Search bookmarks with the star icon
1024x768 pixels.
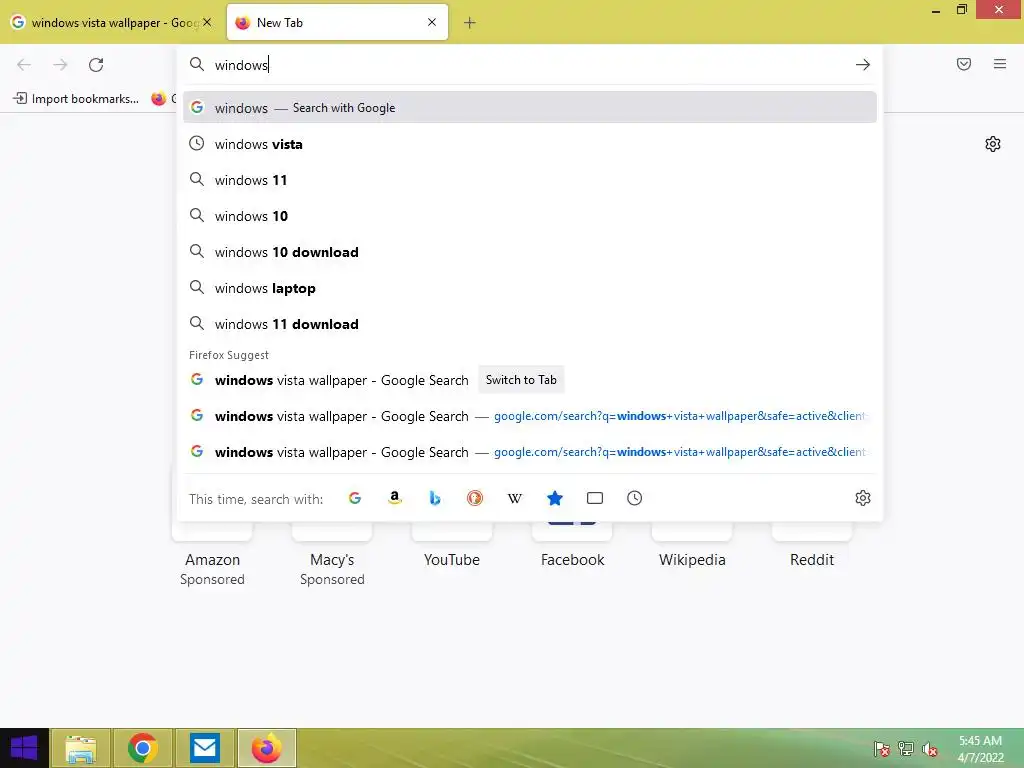pyautogui.click(x=555, y=498)
